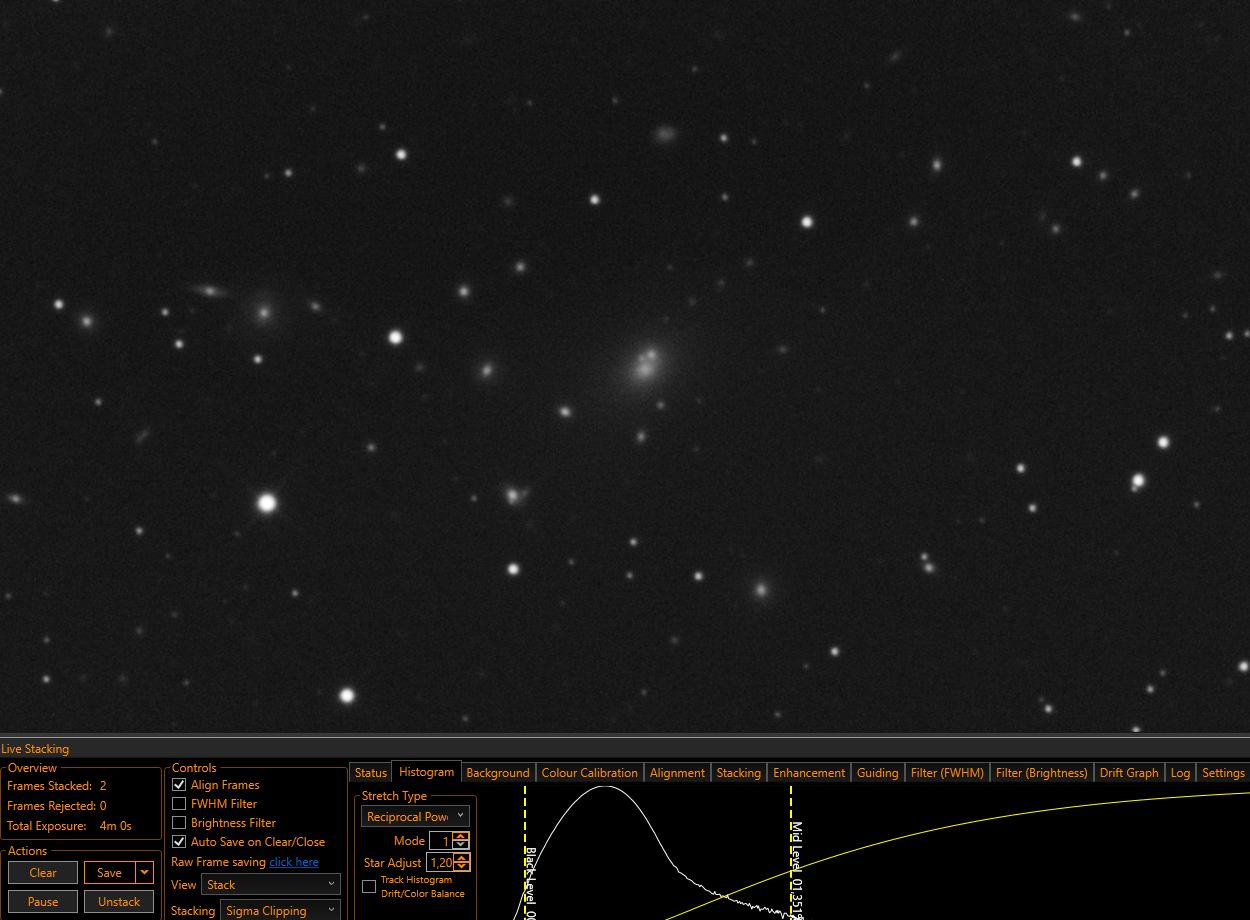Open the Raw Frame saving 'click here' link
1250x920 pixels.
click(294, 862)
